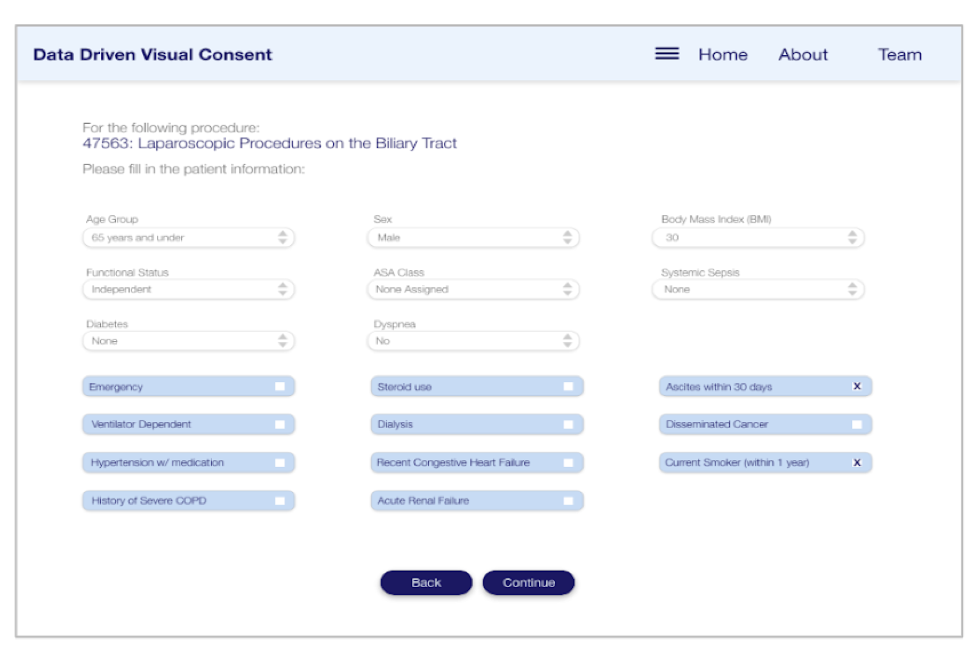Screen dimensions: 974x664
Task: Uncheck the Current Smoker X mark
Action: [857, 463]
